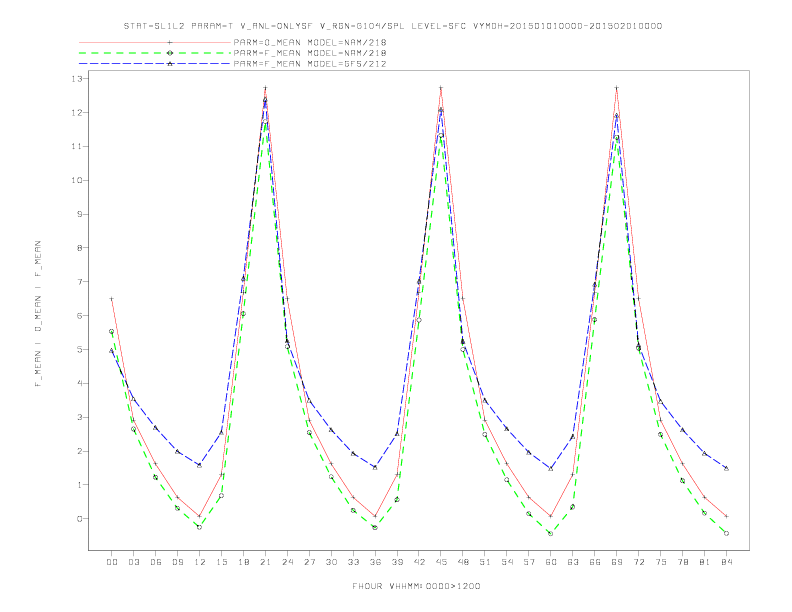Click x-axis forecast hour label 81

pos(705,562)
